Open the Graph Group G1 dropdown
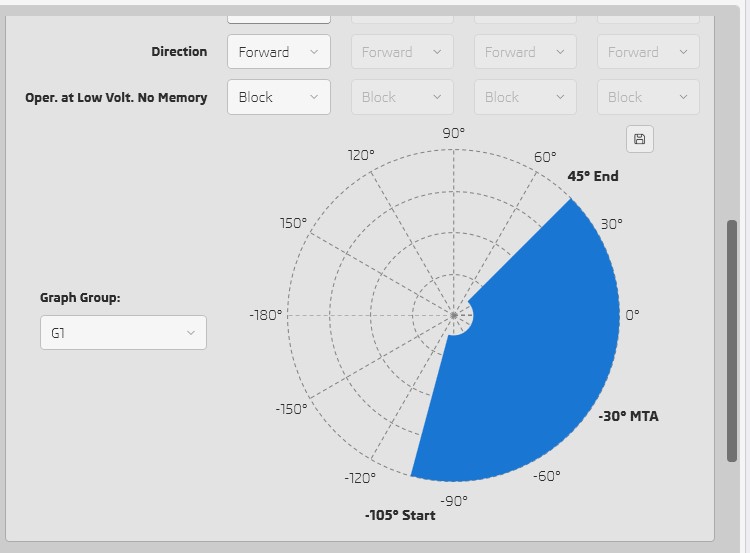 [123, 332]
